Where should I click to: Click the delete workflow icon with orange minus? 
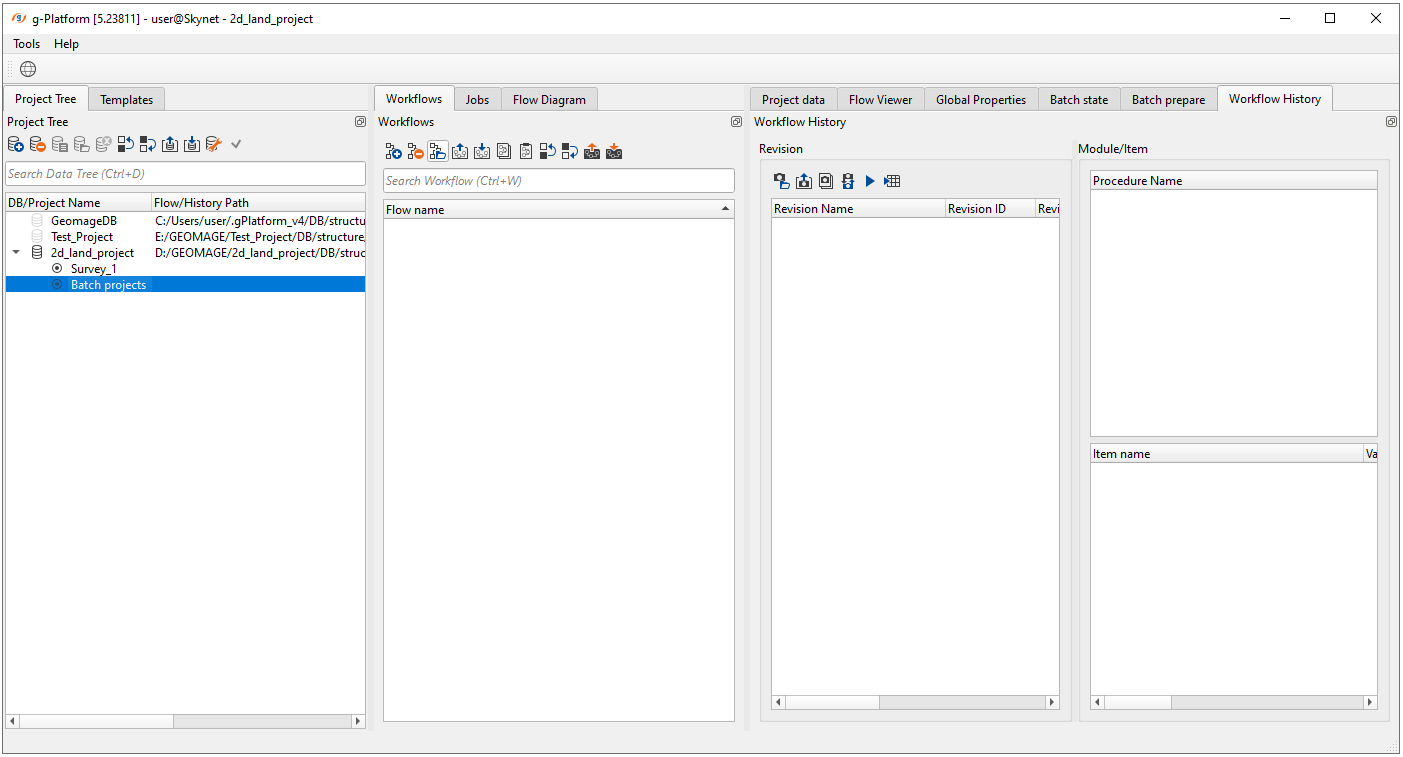pos(415,152)
